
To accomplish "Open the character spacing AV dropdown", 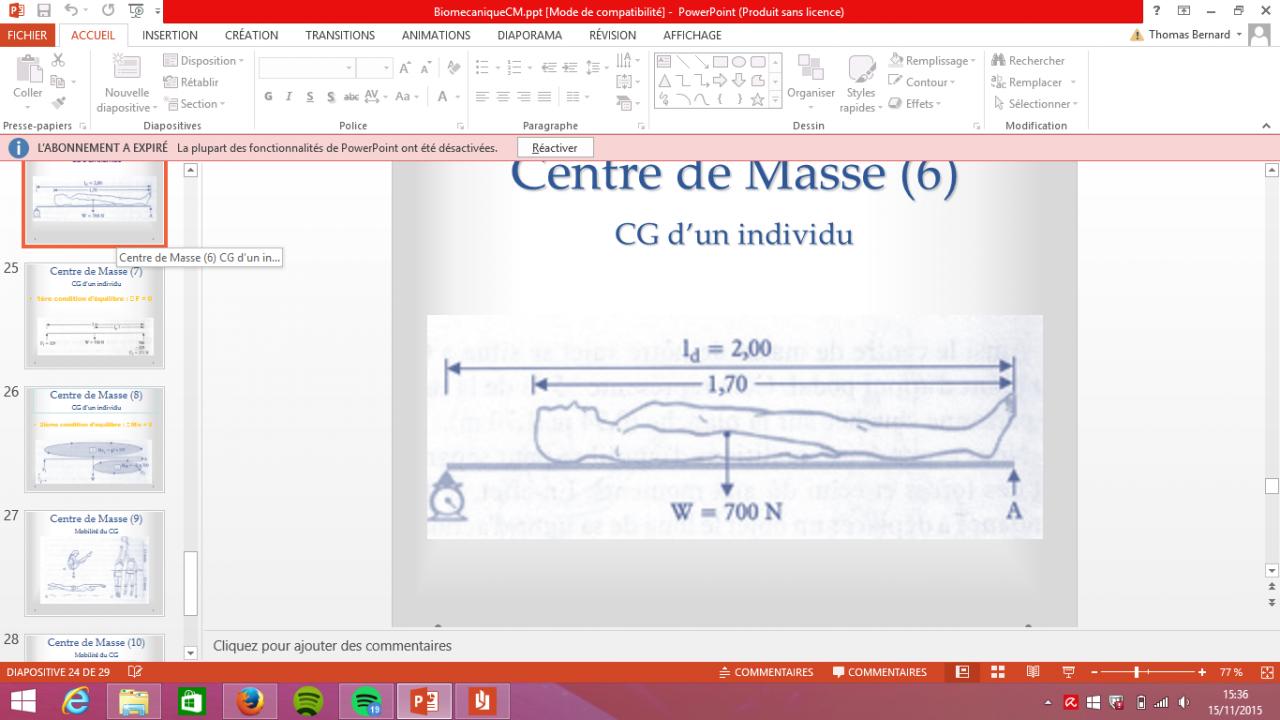I will point(377,97).
